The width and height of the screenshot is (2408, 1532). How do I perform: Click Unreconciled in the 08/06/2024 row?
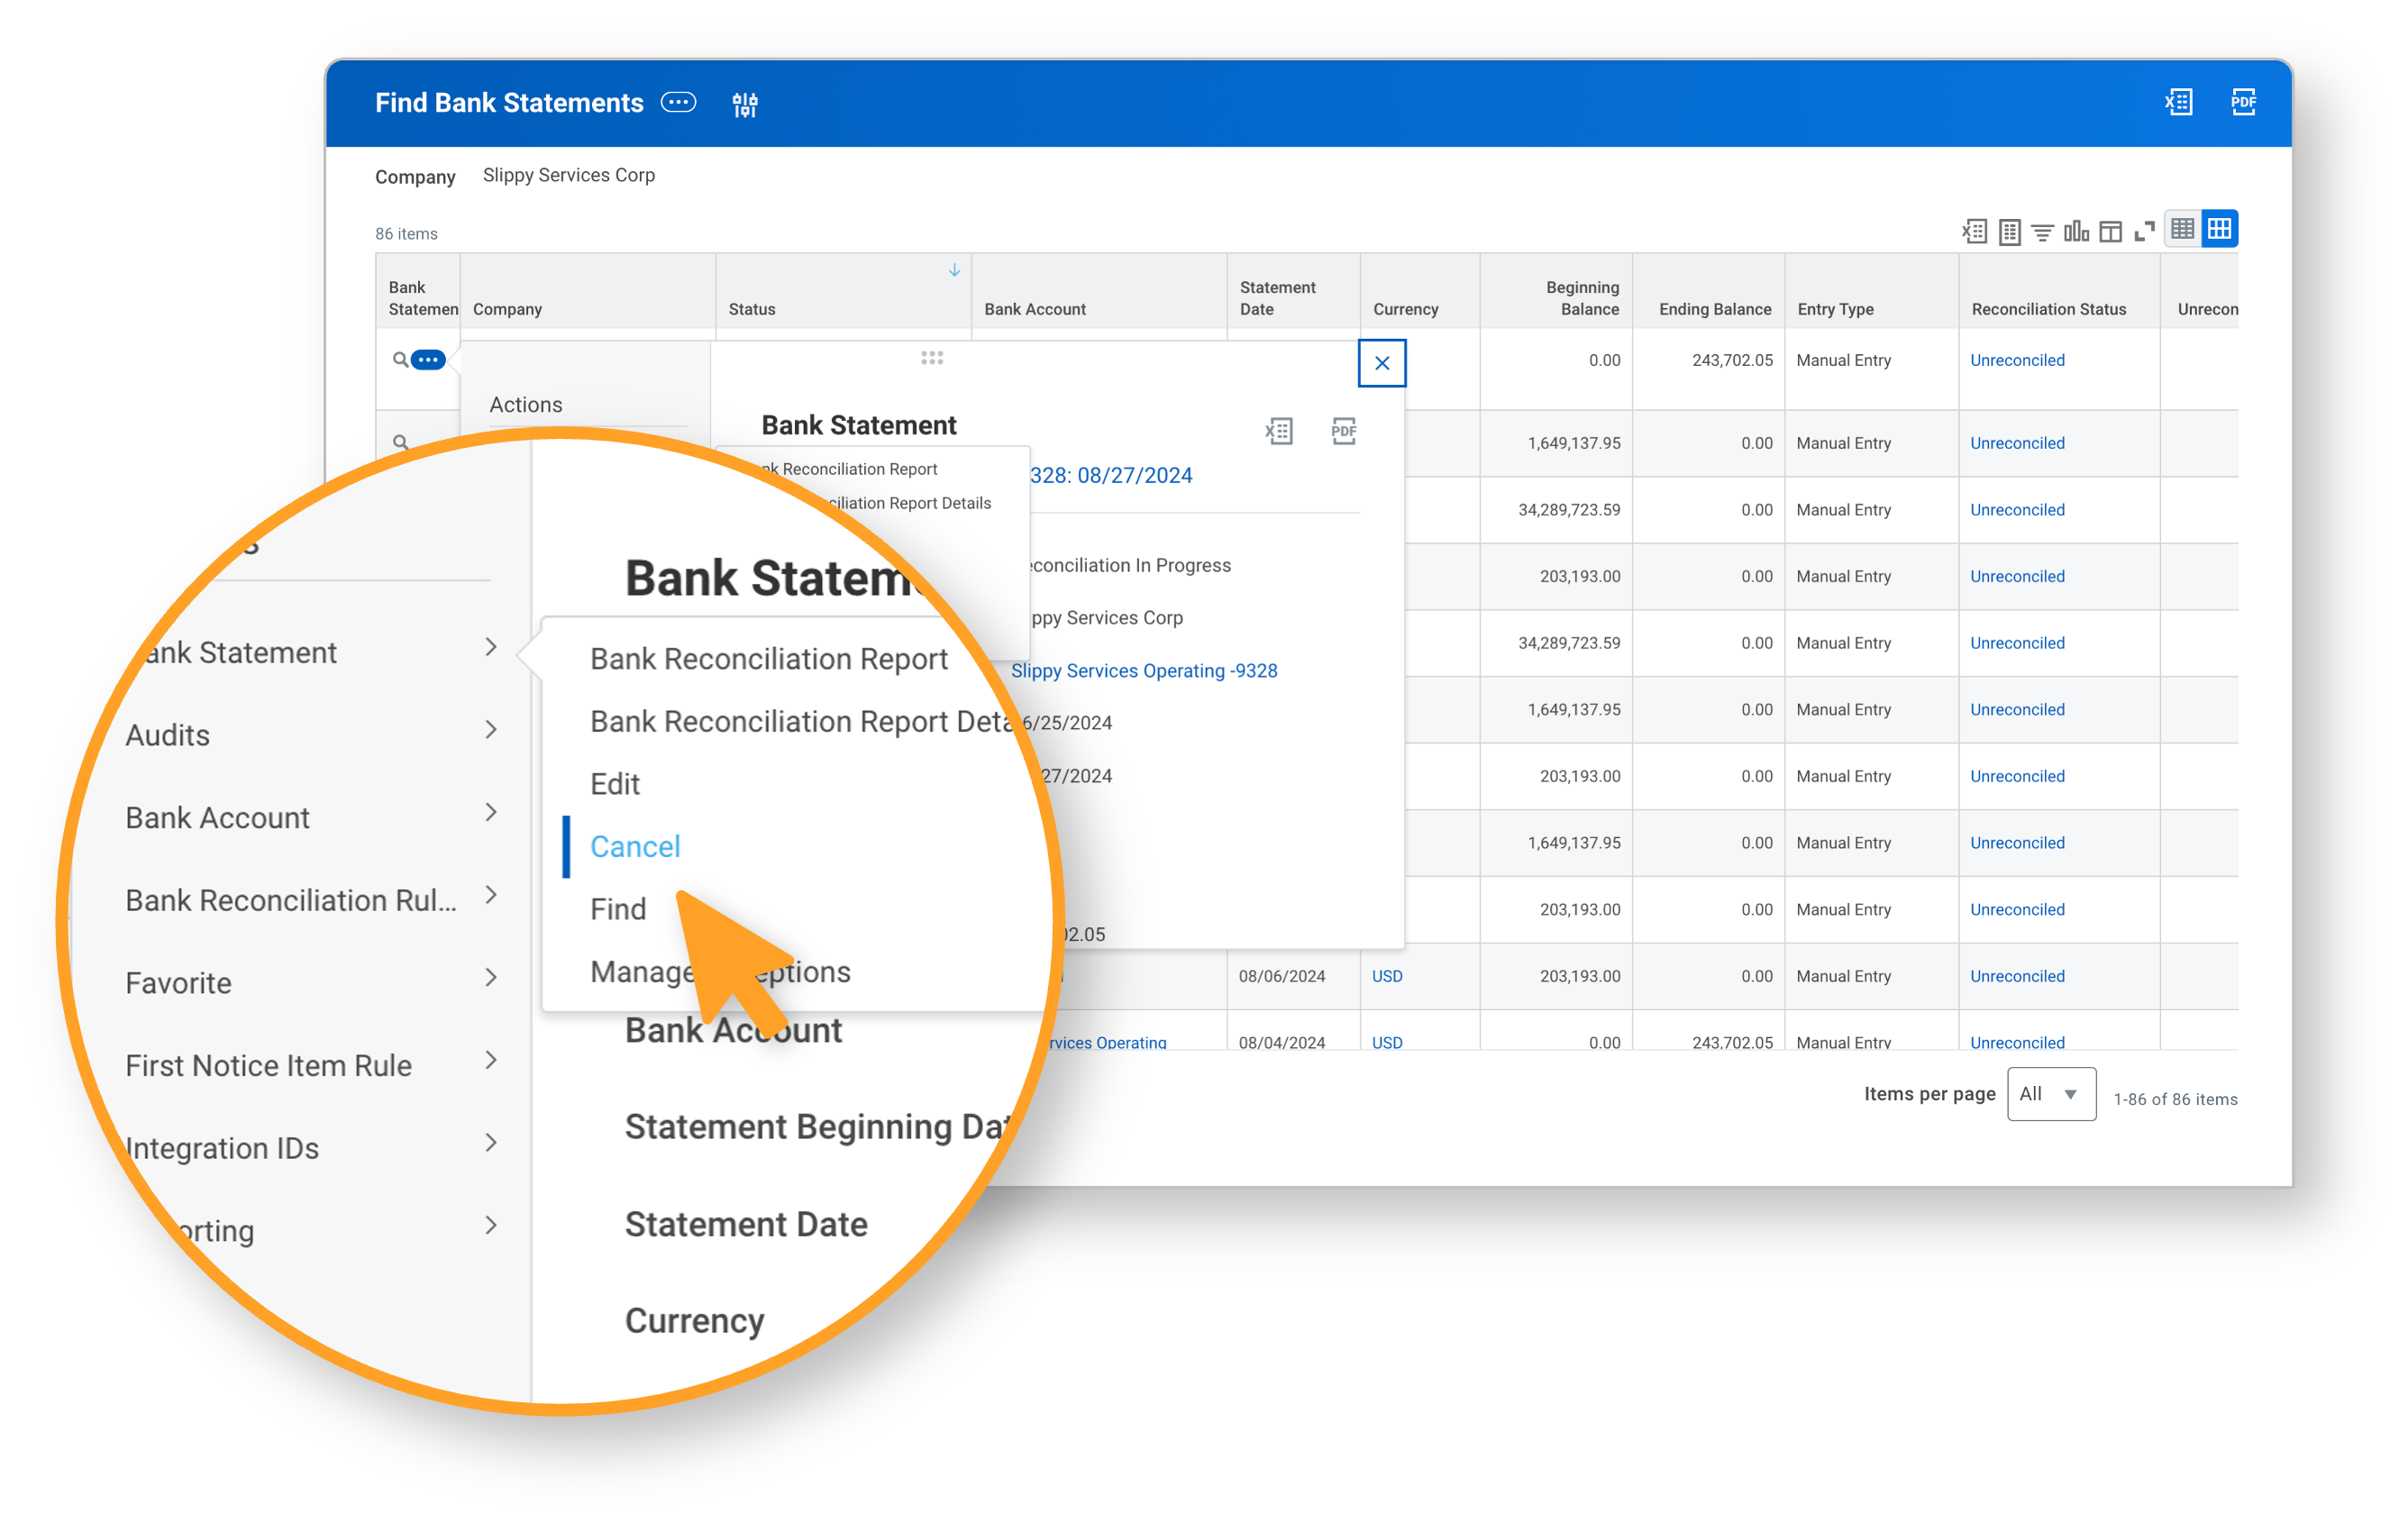(x=2017, y=976)
